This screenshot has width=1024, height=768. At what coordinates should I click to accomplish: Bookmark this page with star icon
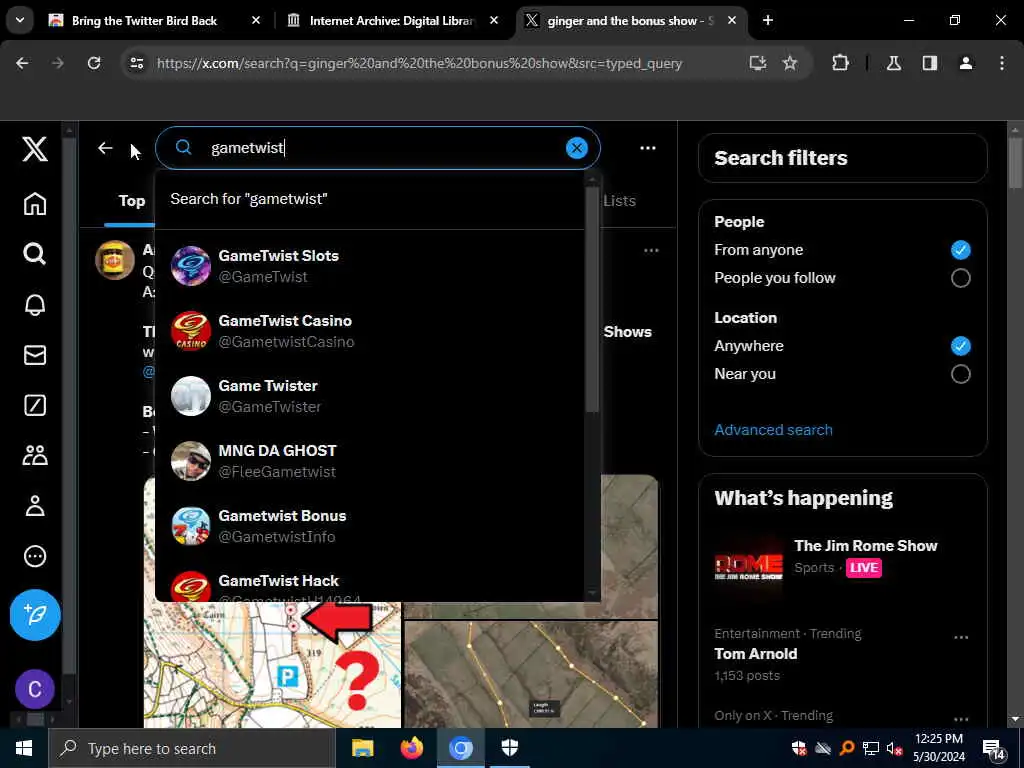coord(790,63)
